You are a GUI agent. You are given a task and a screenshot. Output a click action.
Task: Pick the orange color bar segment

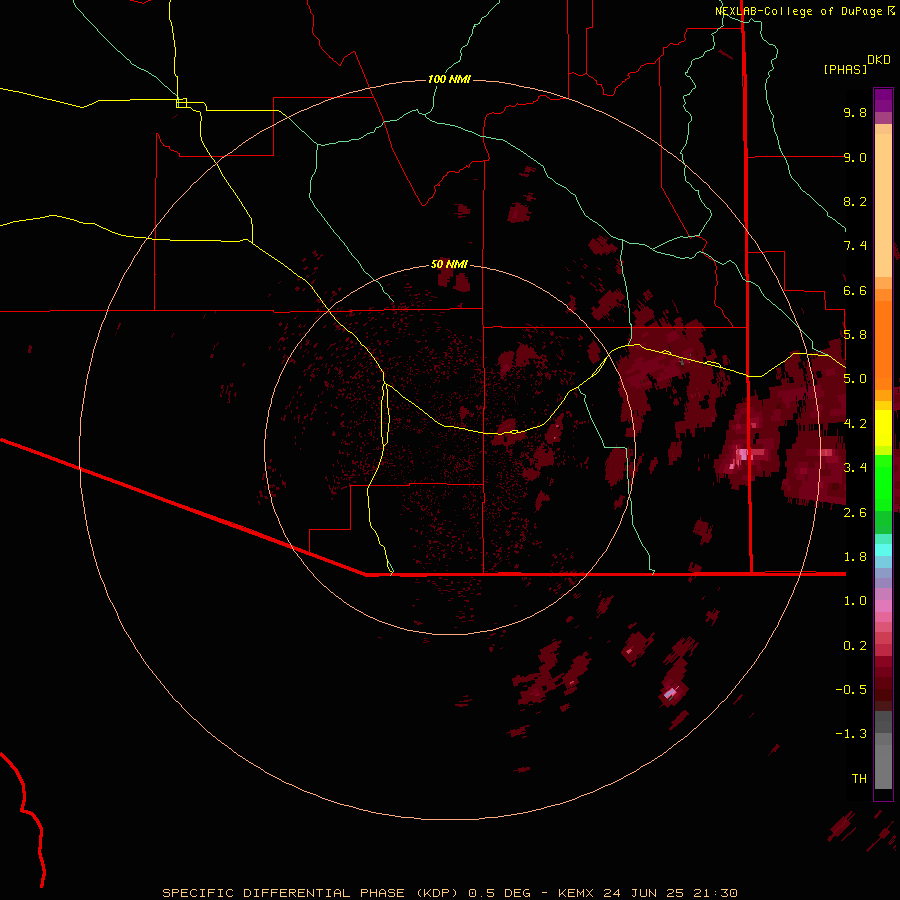pyautogui.click(x=883, y=345)
